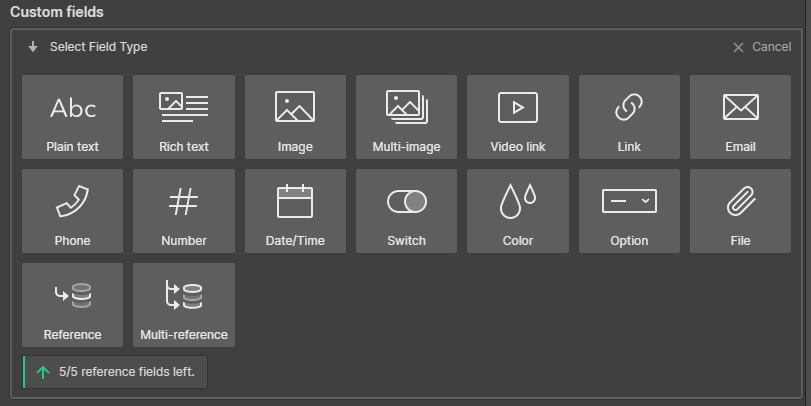Image resolution: width=811 pixels, height=406 pixels.
Task: Select the Switch field type
Action: (x=407, y=211)
